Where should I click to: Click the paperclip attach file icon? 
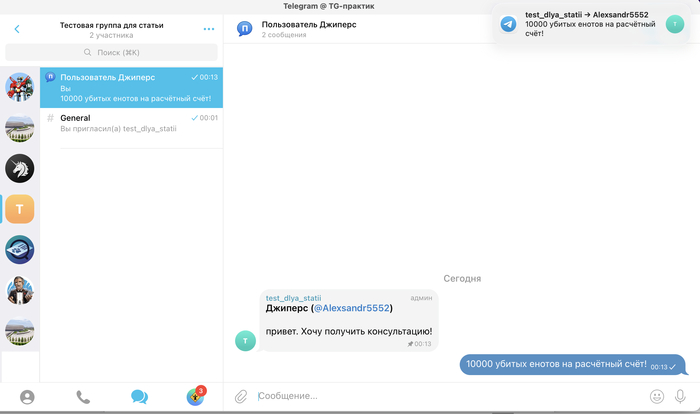click(x=241, y=396)
